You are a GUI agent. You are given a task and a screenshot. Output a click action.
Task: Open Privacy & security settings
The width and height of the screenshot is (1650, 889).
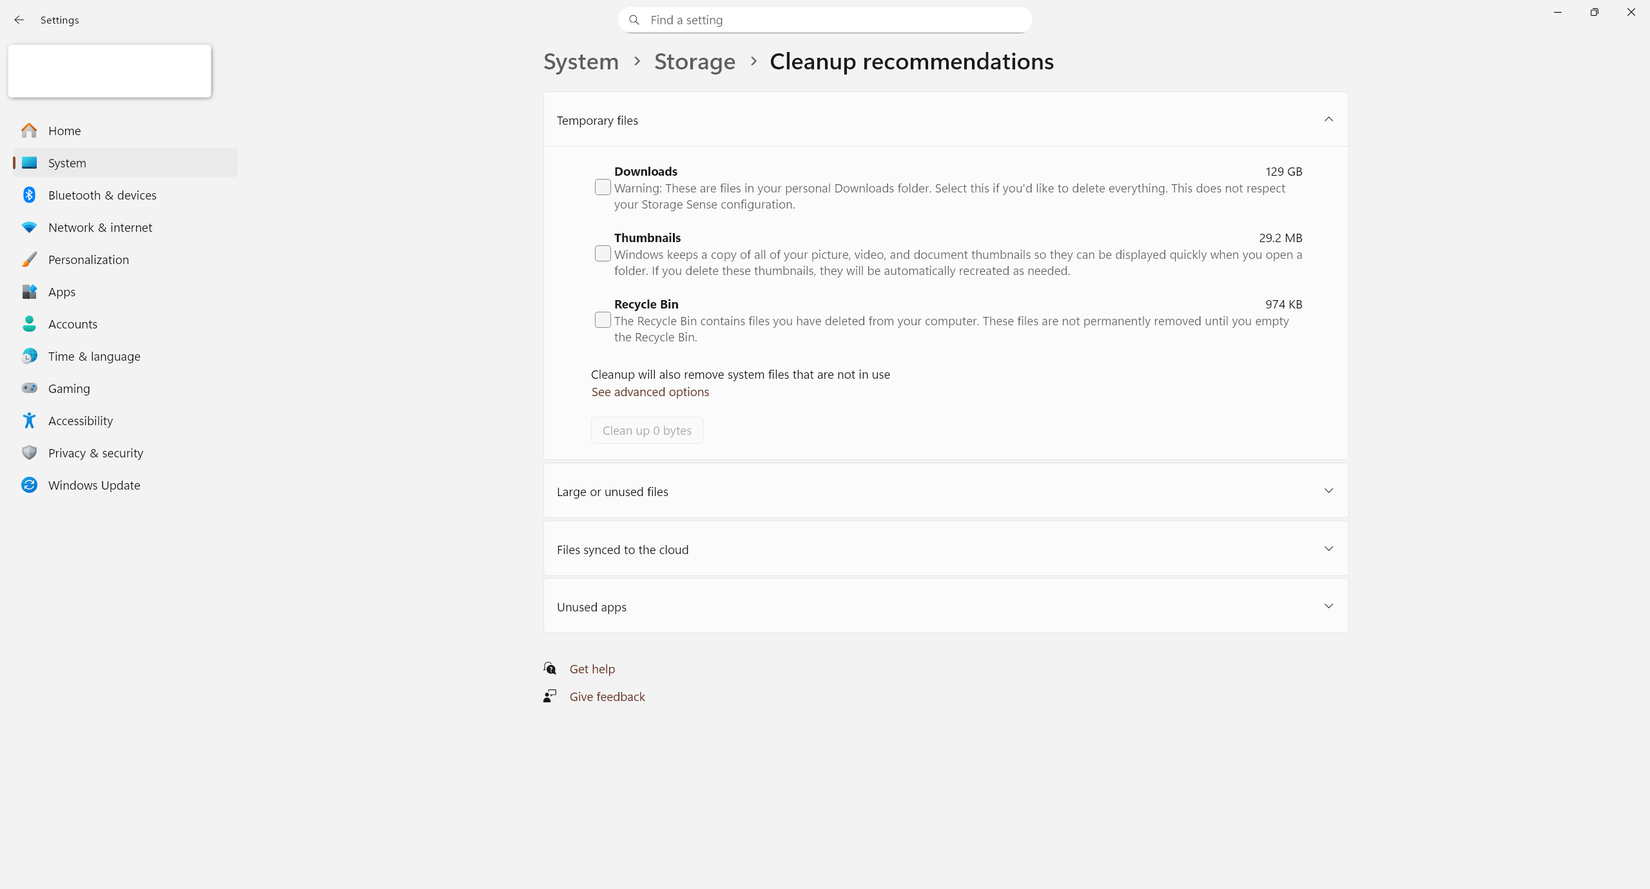click(x=95, y=453)
